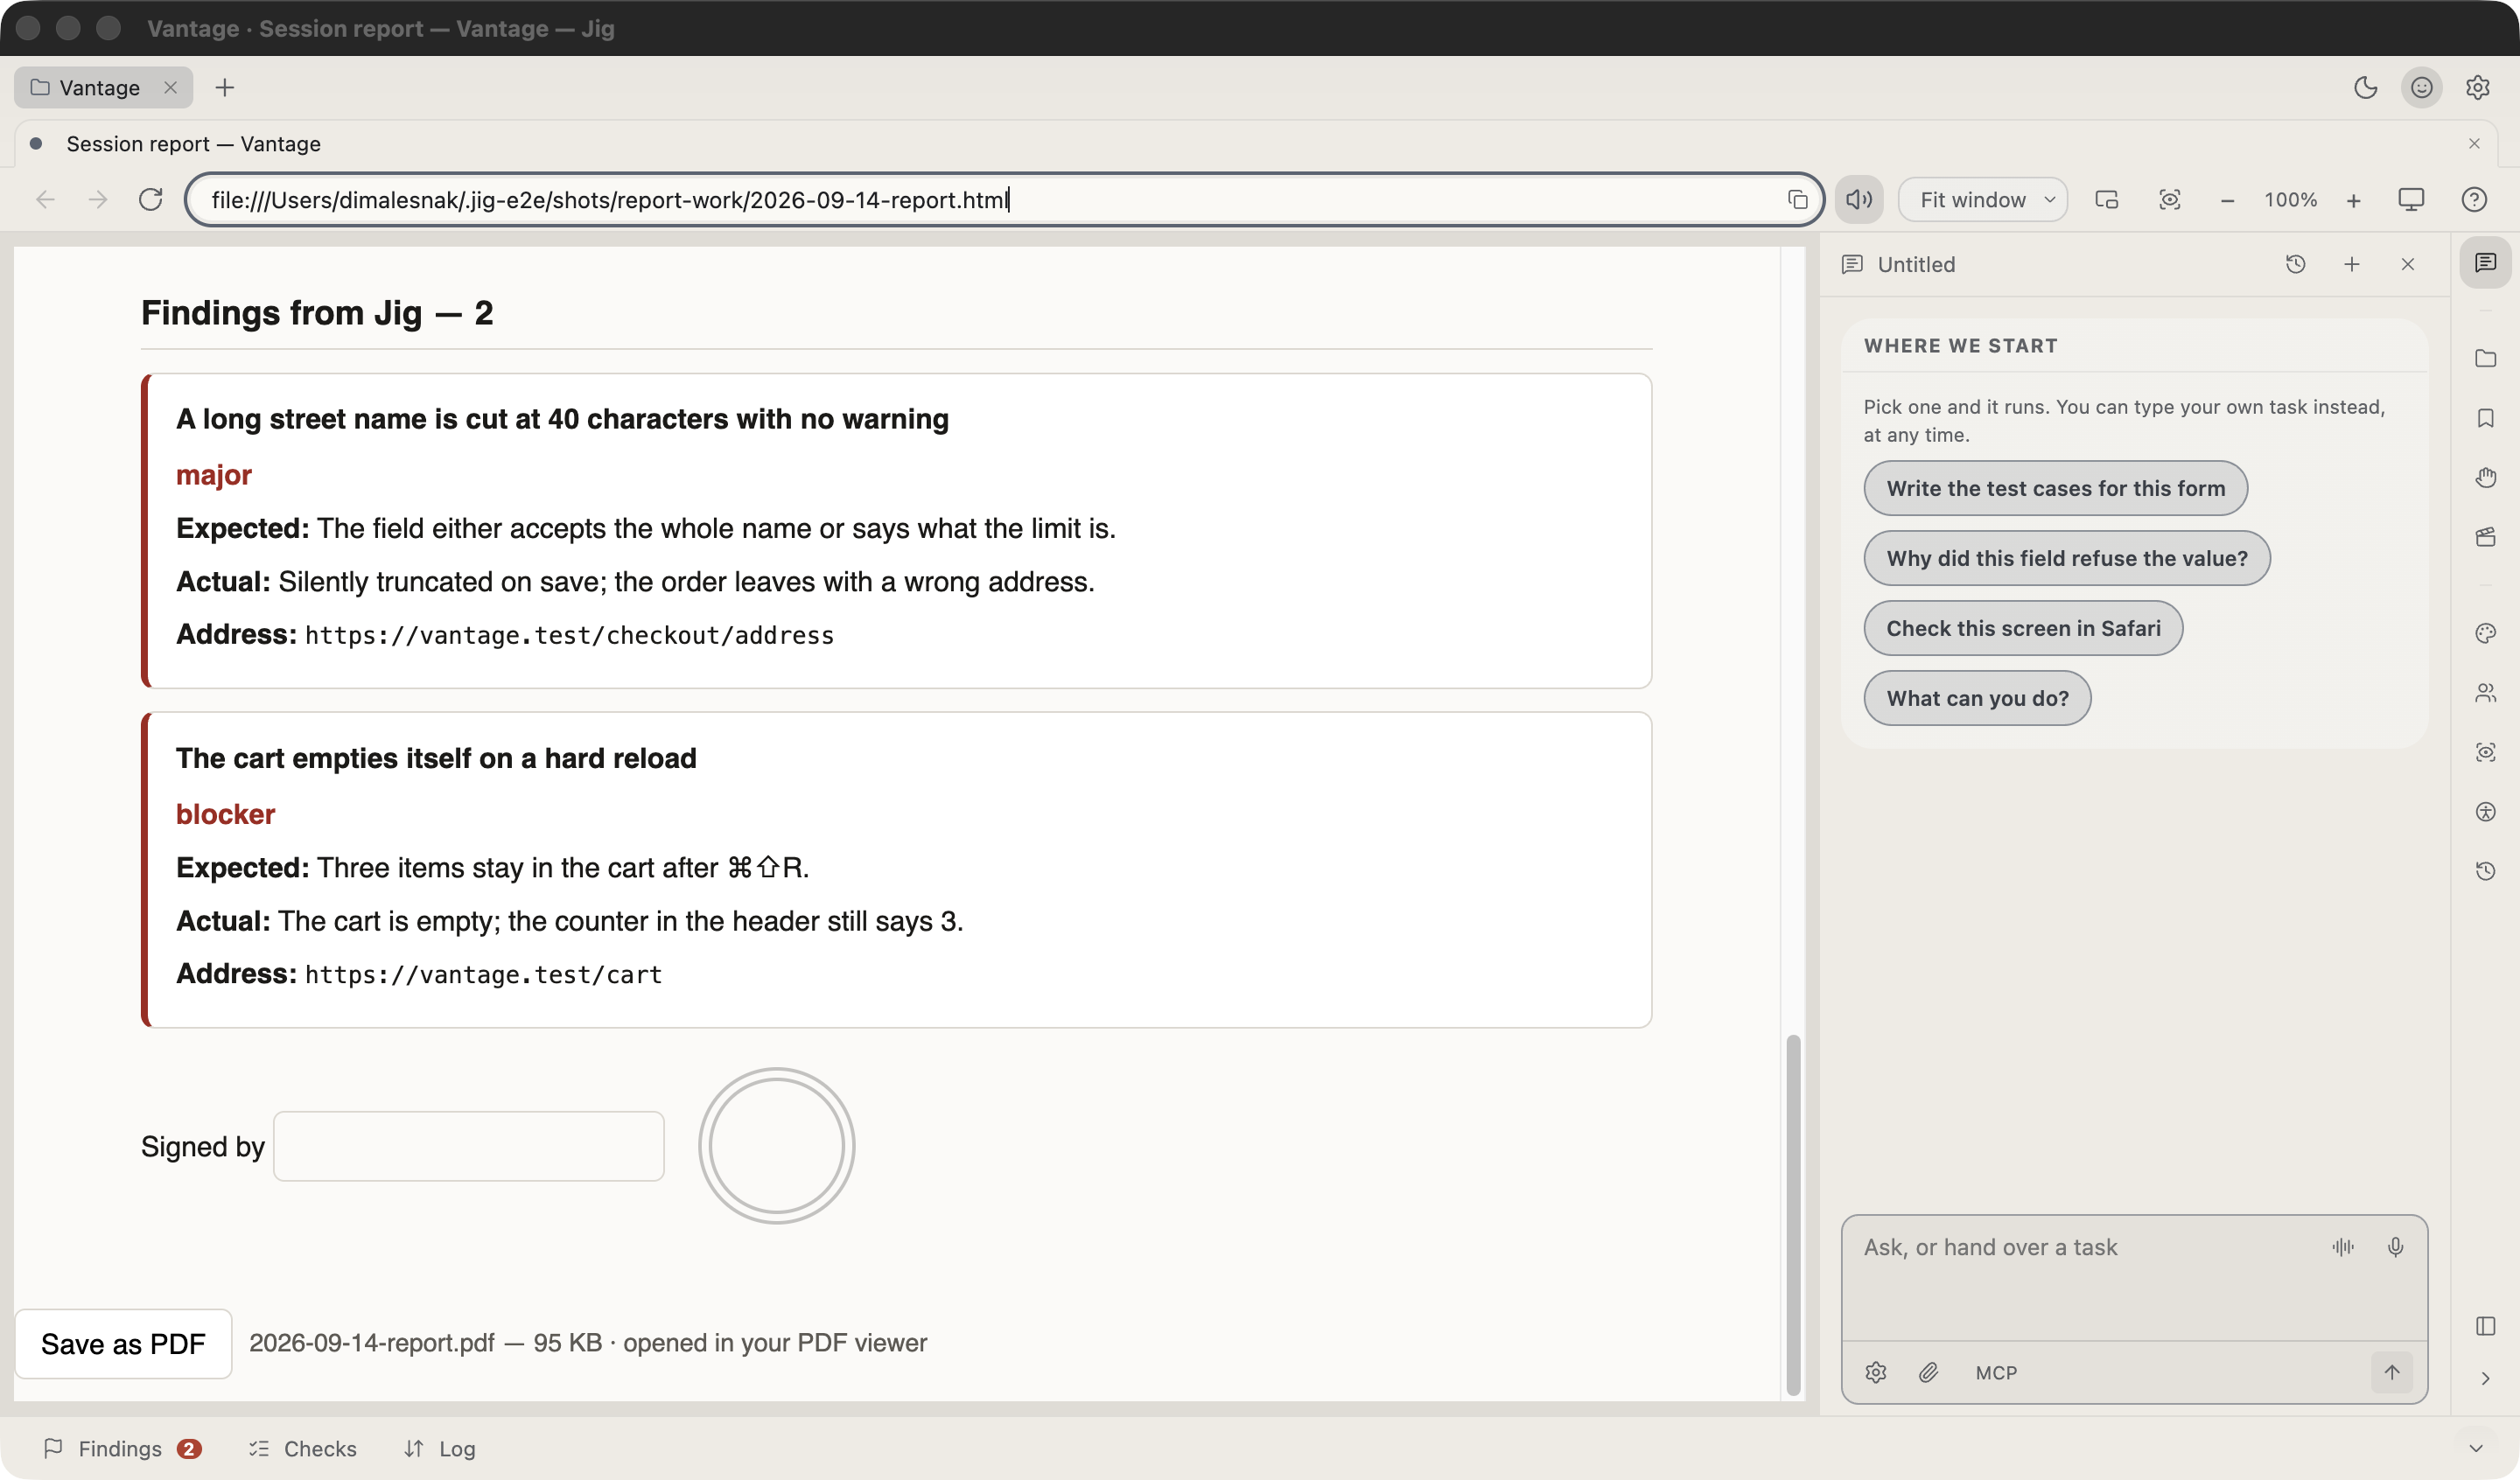Go forward to next page

(x=98, y=200)
